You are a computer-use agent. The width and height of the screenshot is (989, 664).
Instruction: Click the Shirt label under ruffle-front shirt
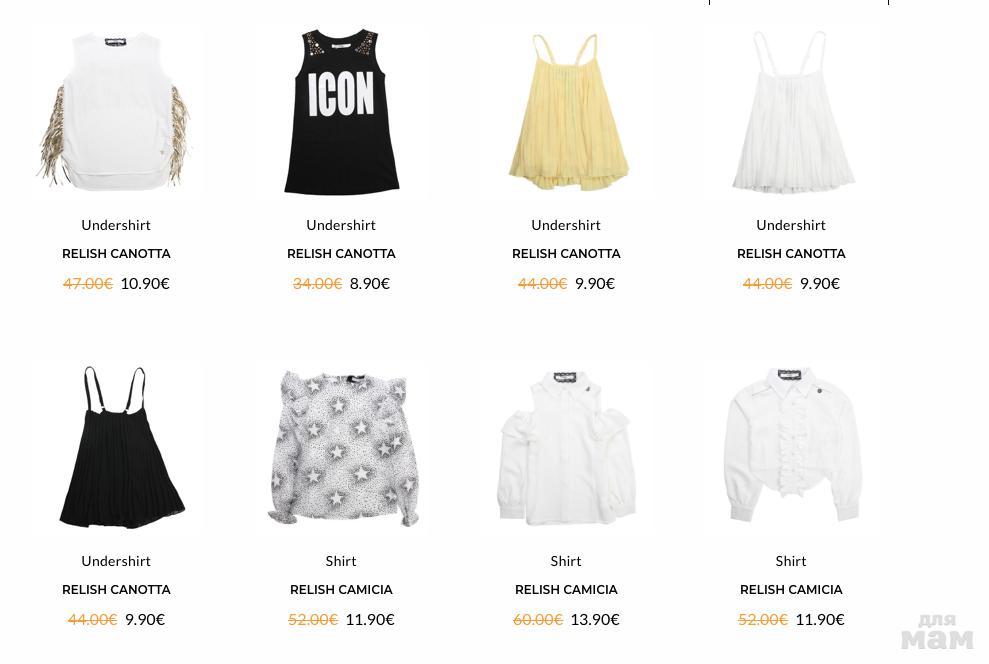(x=791, y=561)
